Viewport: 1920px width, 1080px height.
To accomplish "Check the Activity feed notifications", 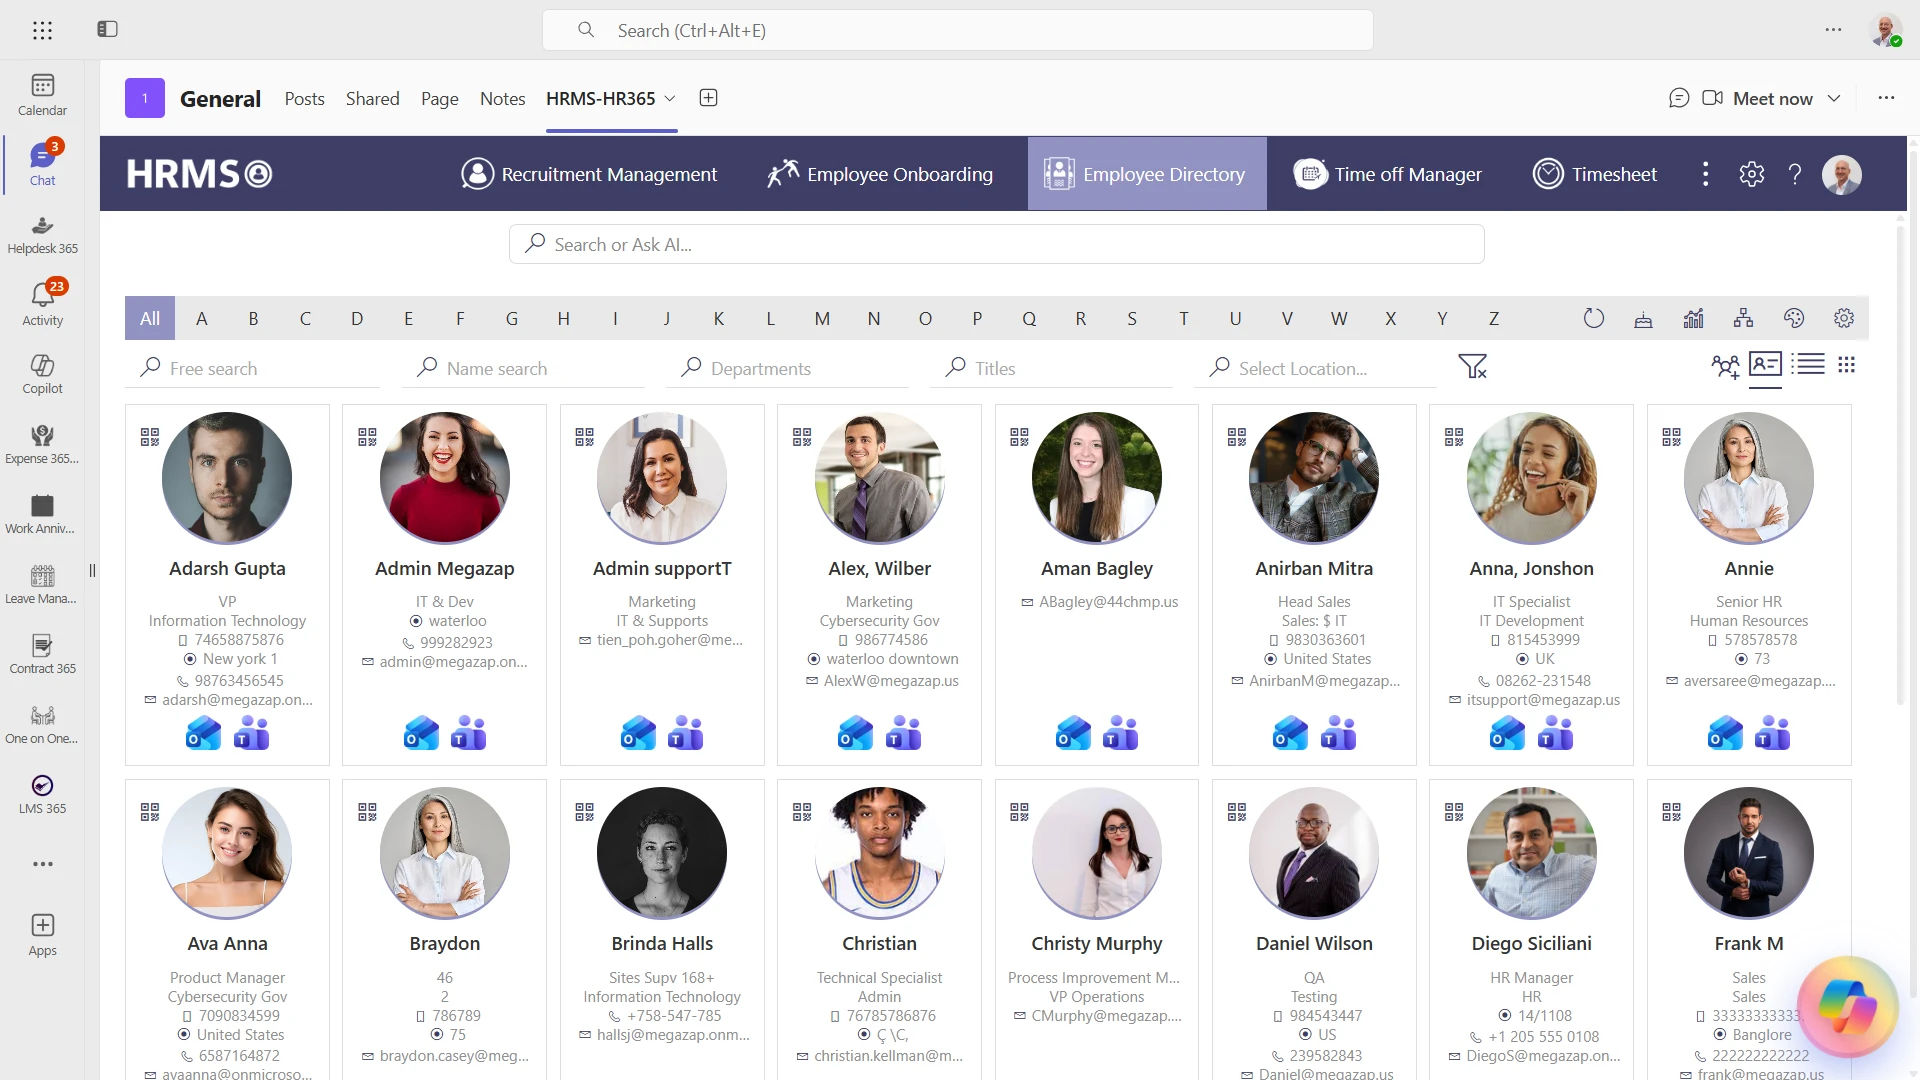I will 42,303.
